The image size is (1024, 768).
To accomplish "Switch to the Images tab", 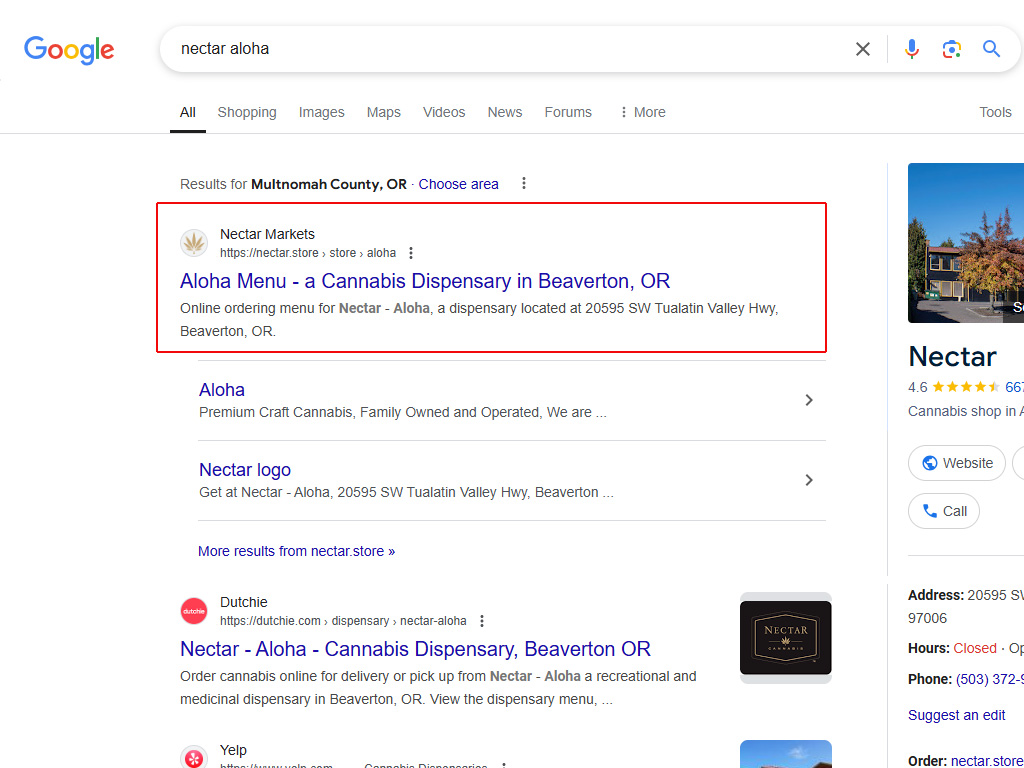I will (x=321, y=112).
